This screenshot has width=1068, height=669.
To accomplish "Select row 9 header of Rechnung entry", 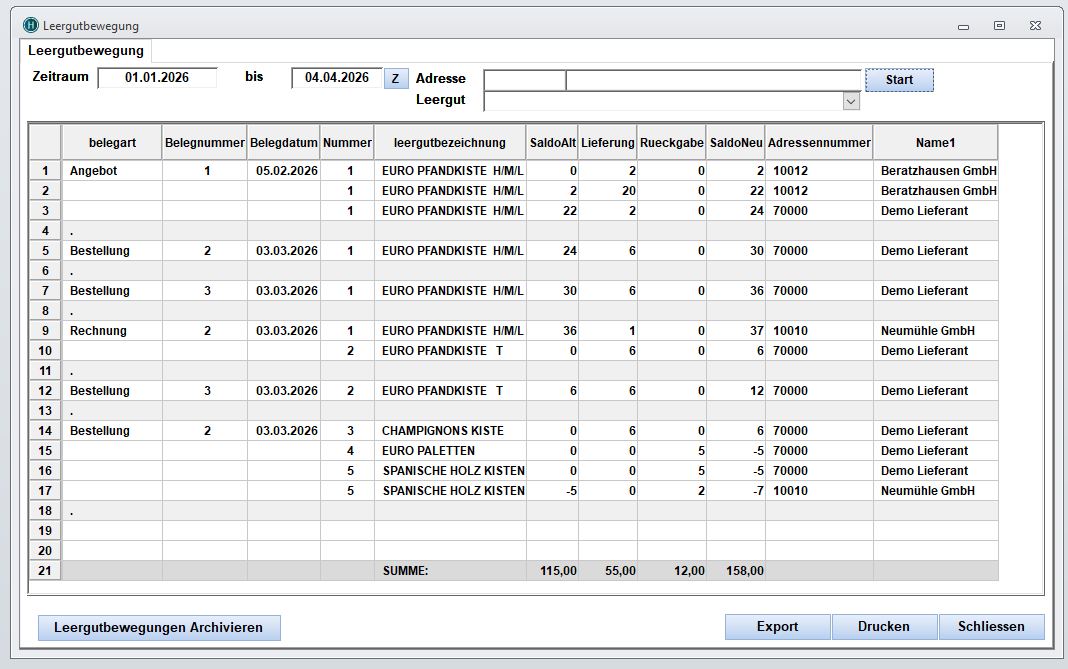I will coord(45,331).
